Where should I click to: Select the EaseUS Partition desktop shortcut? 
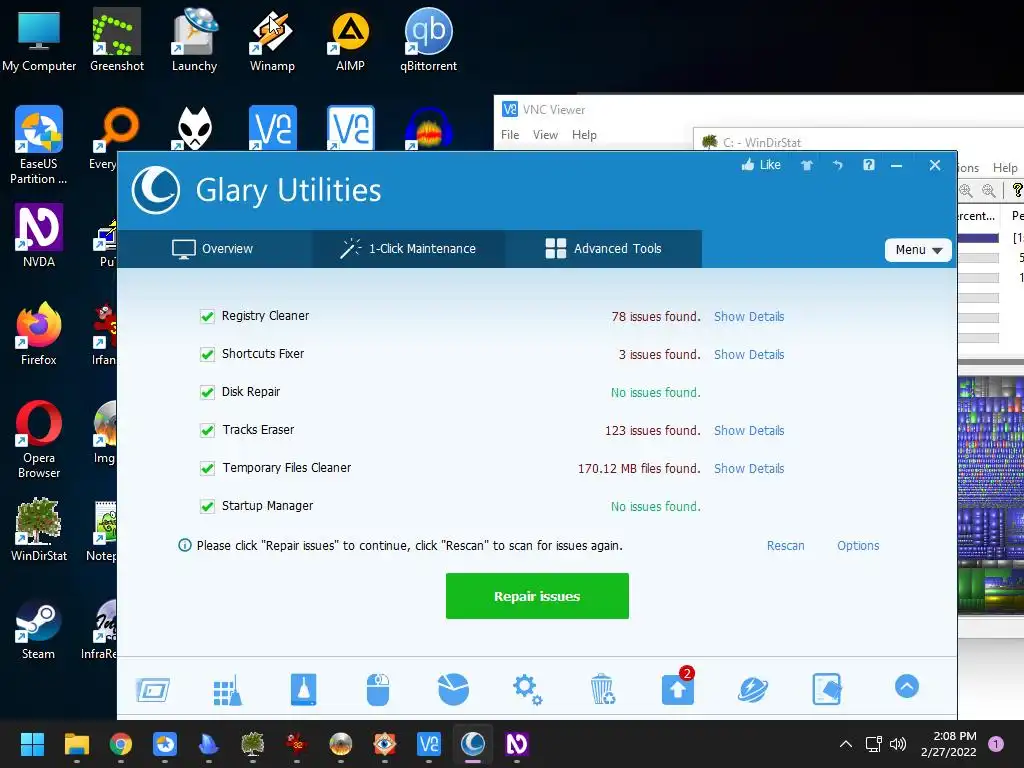point(39,145)
